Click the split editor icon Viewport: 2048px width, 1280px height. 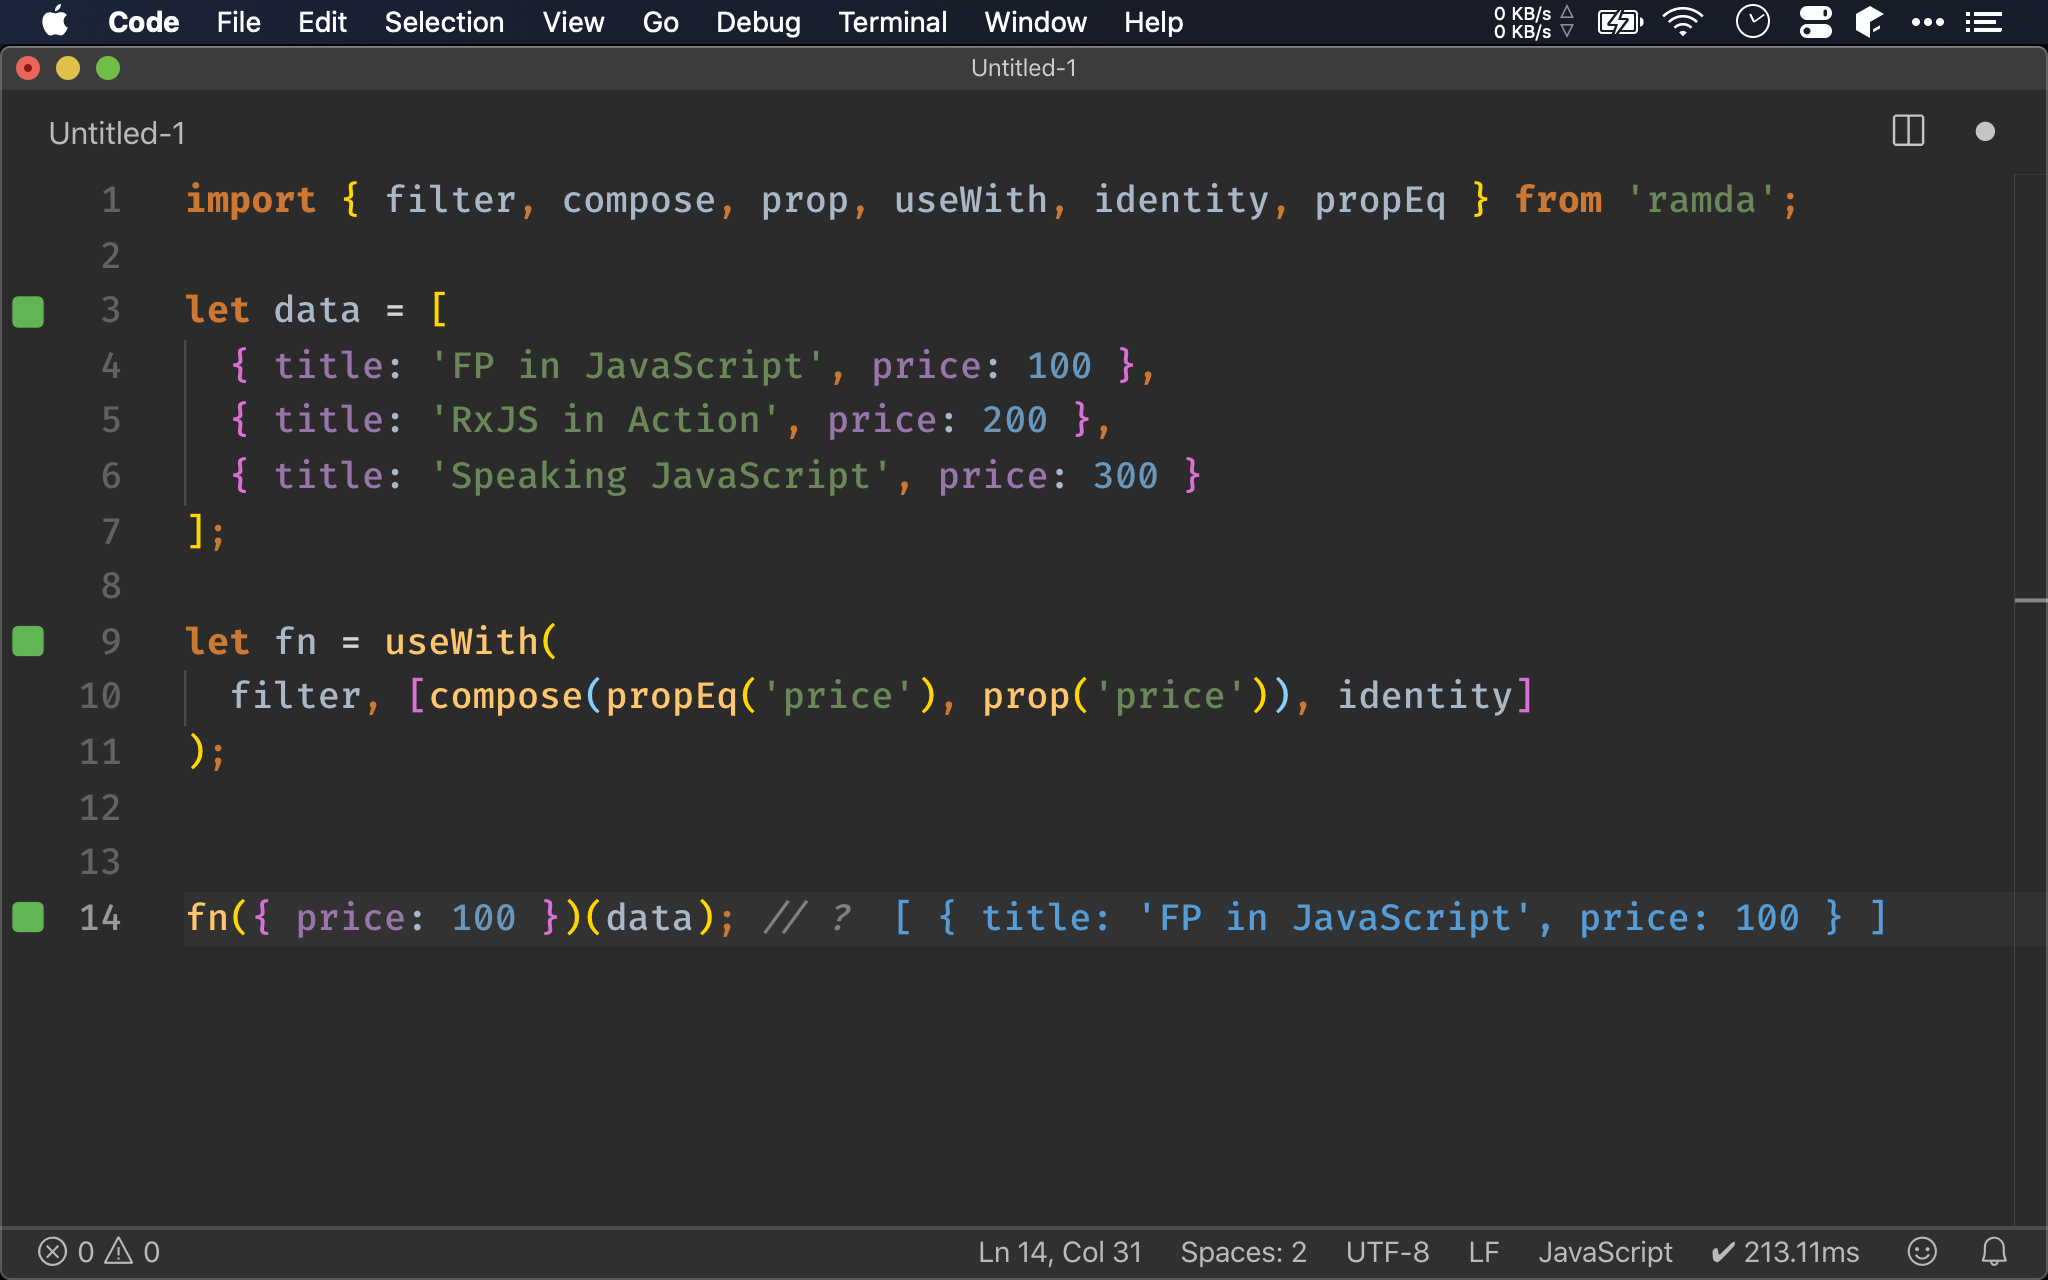[x=1908, y=131]
